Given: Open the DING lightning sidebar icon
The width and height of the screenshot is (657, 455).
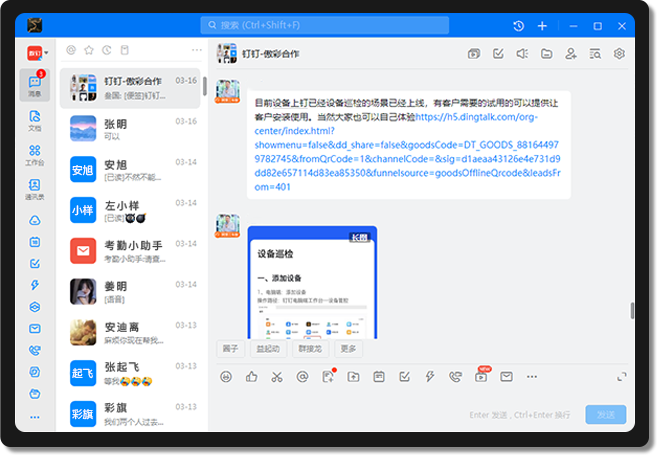Looking at the screenshot, I should pos(35,285).
